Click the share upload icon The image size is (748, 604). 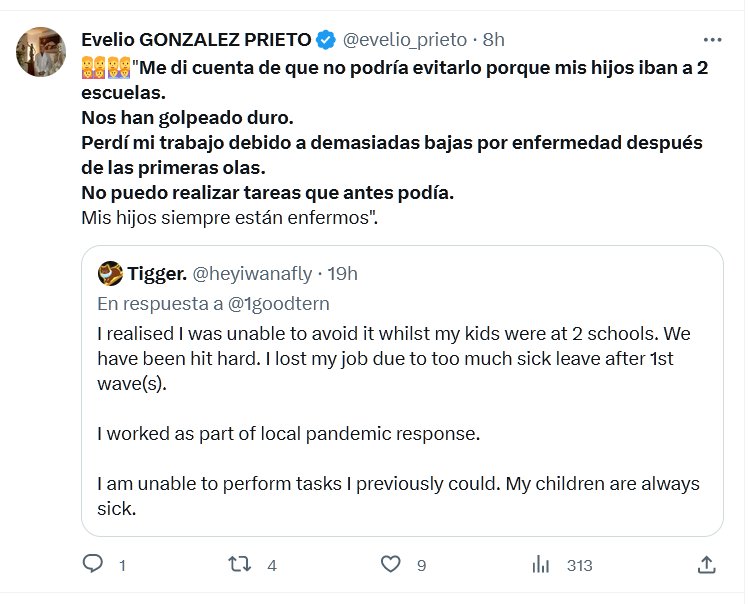706,565
